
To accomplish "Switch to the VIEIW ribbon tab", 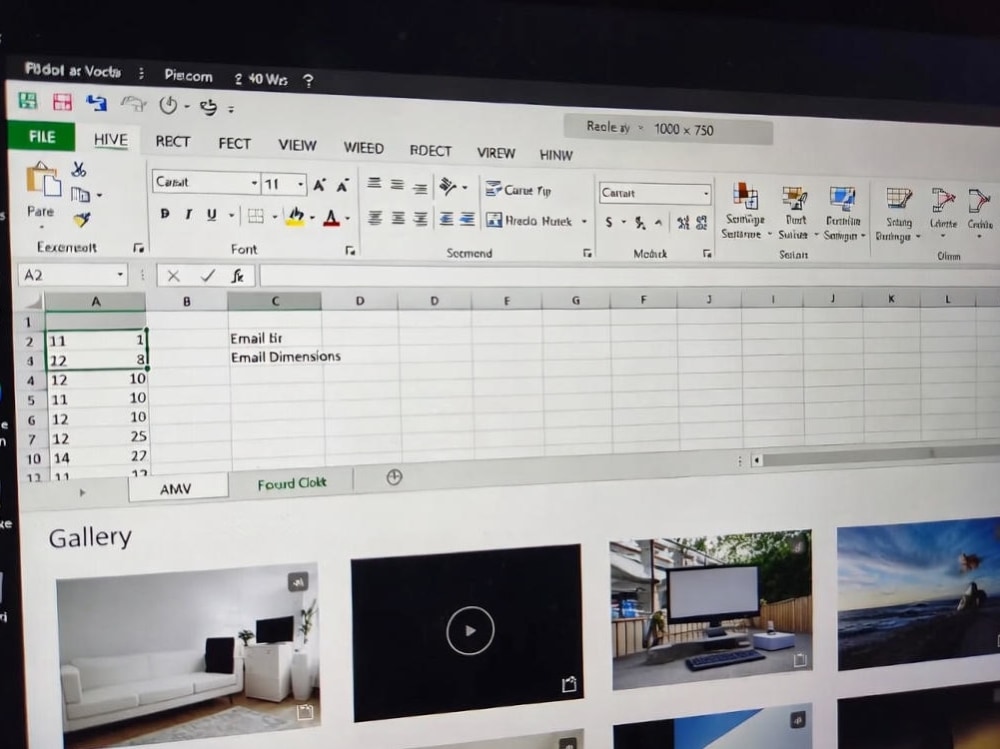I will click(x=297, y=145).
